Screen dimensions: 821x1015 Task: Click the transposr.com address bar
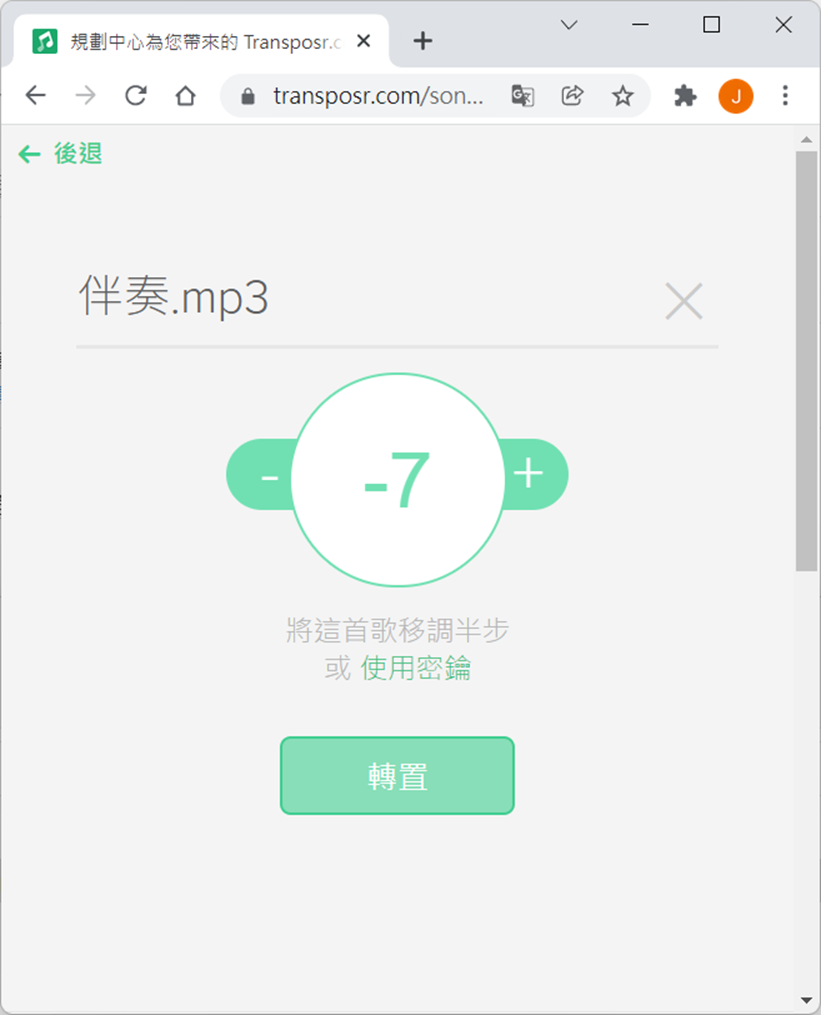[377, 96]
